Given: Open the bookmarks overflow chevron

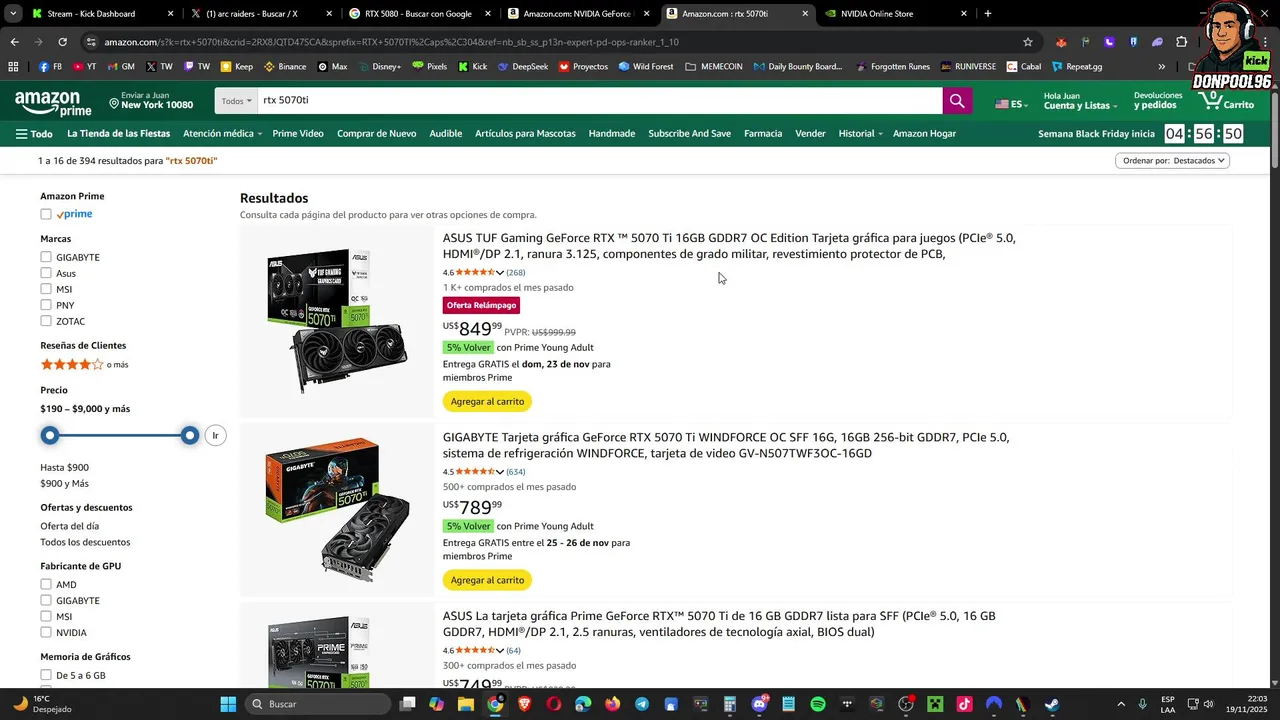Looking at the screenshot, I should pyautogui.click(x=1161, y=67).
